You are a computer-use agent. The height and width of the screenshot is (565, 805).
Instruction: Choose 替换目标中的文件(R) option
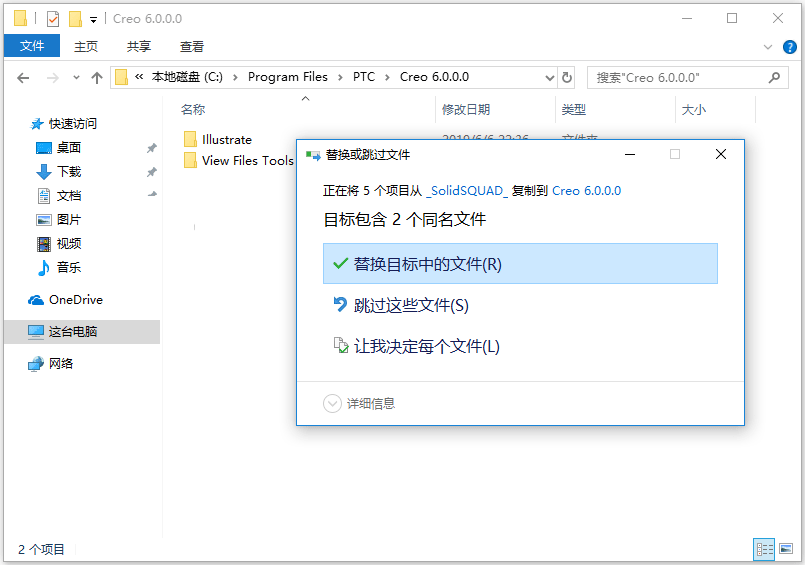[520, 264]
